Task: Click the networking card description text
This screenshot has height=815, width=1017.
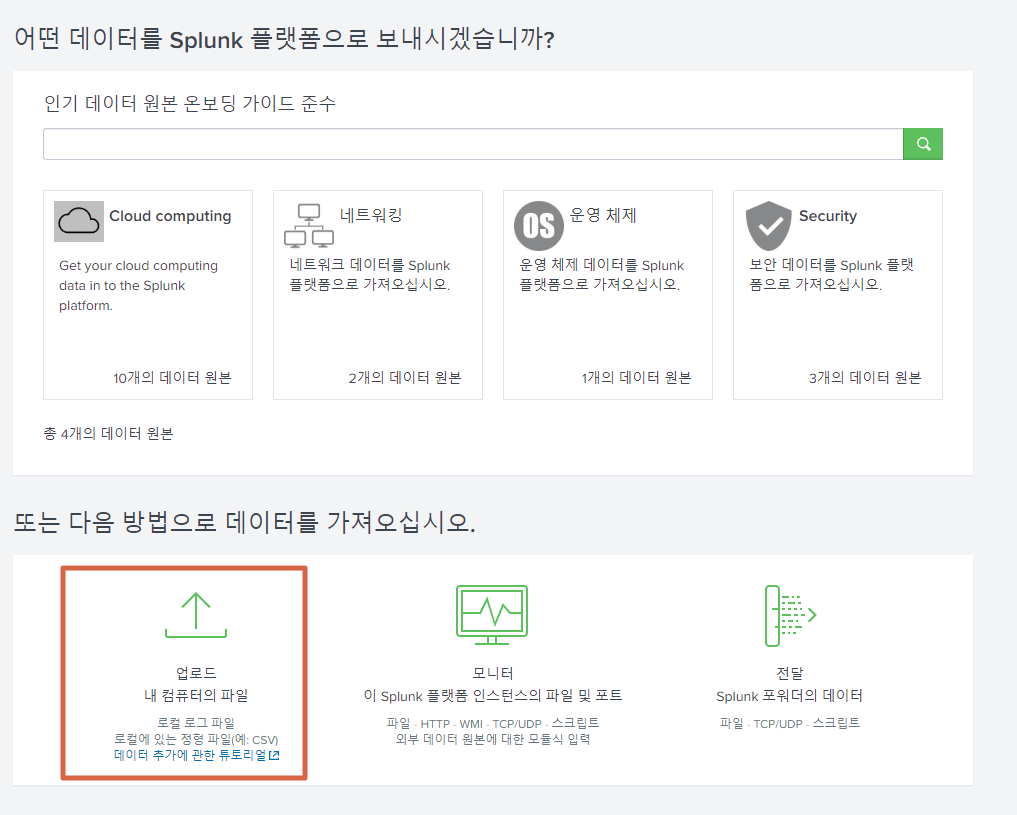Action: pyautogui.click(x=370, y=275)
